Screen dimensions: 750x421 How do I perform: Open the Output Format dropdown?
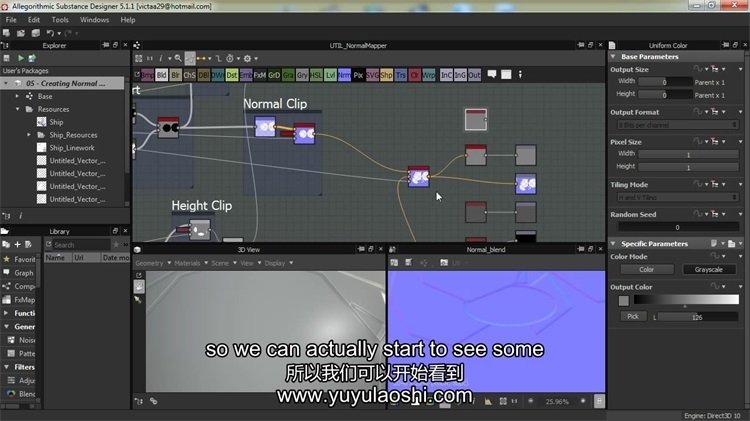click(676, 125)
